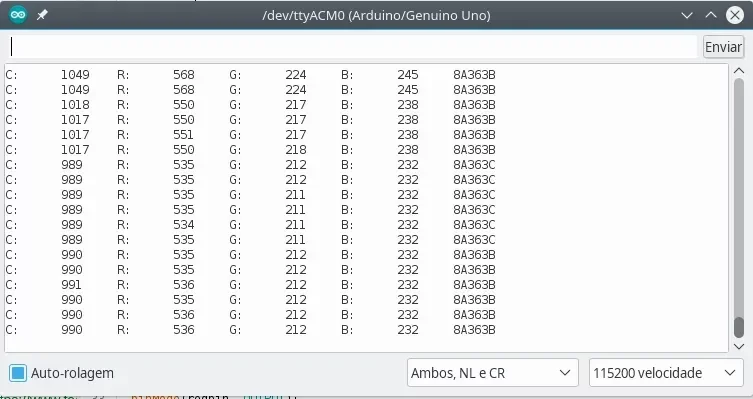
Task: Open the 115200 velocidade baud dropdown
Action: pyautogui.click(x=666, y=373)
